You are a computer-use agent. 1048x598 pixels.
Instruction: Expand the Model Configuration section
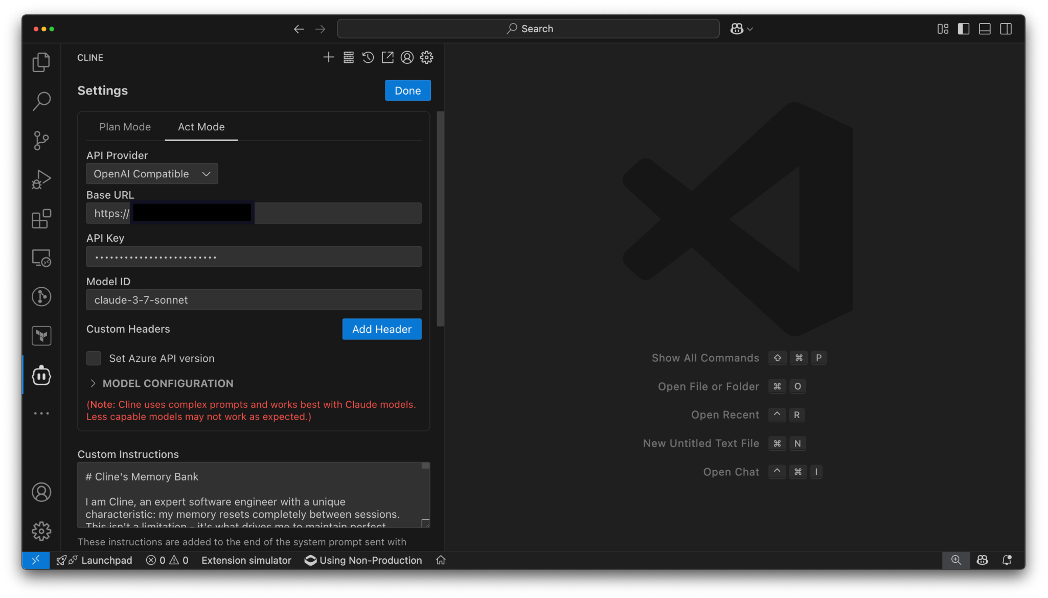coord(160,383)
